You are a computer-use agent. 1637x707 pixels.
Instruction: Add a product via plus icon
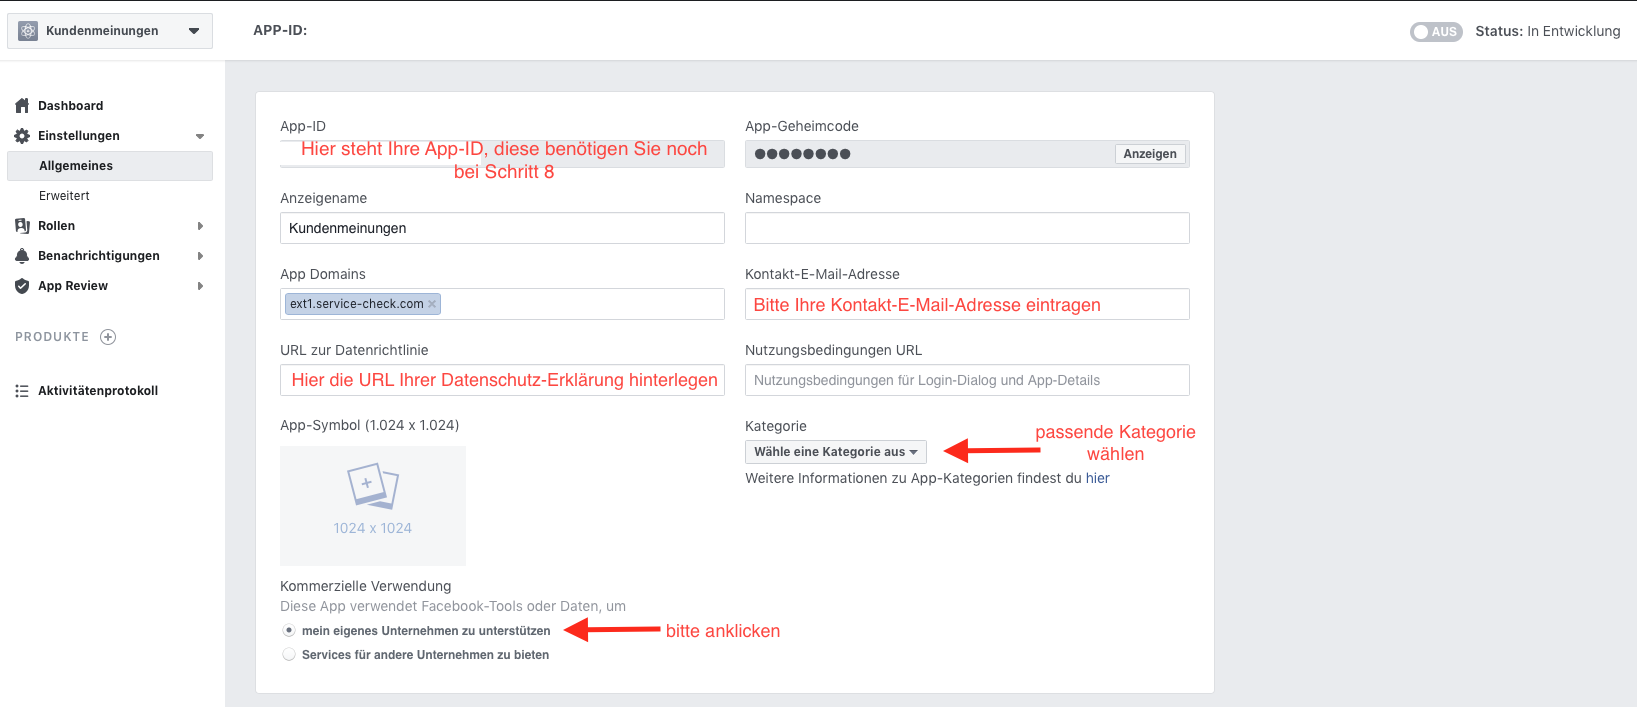coord(108,337)
